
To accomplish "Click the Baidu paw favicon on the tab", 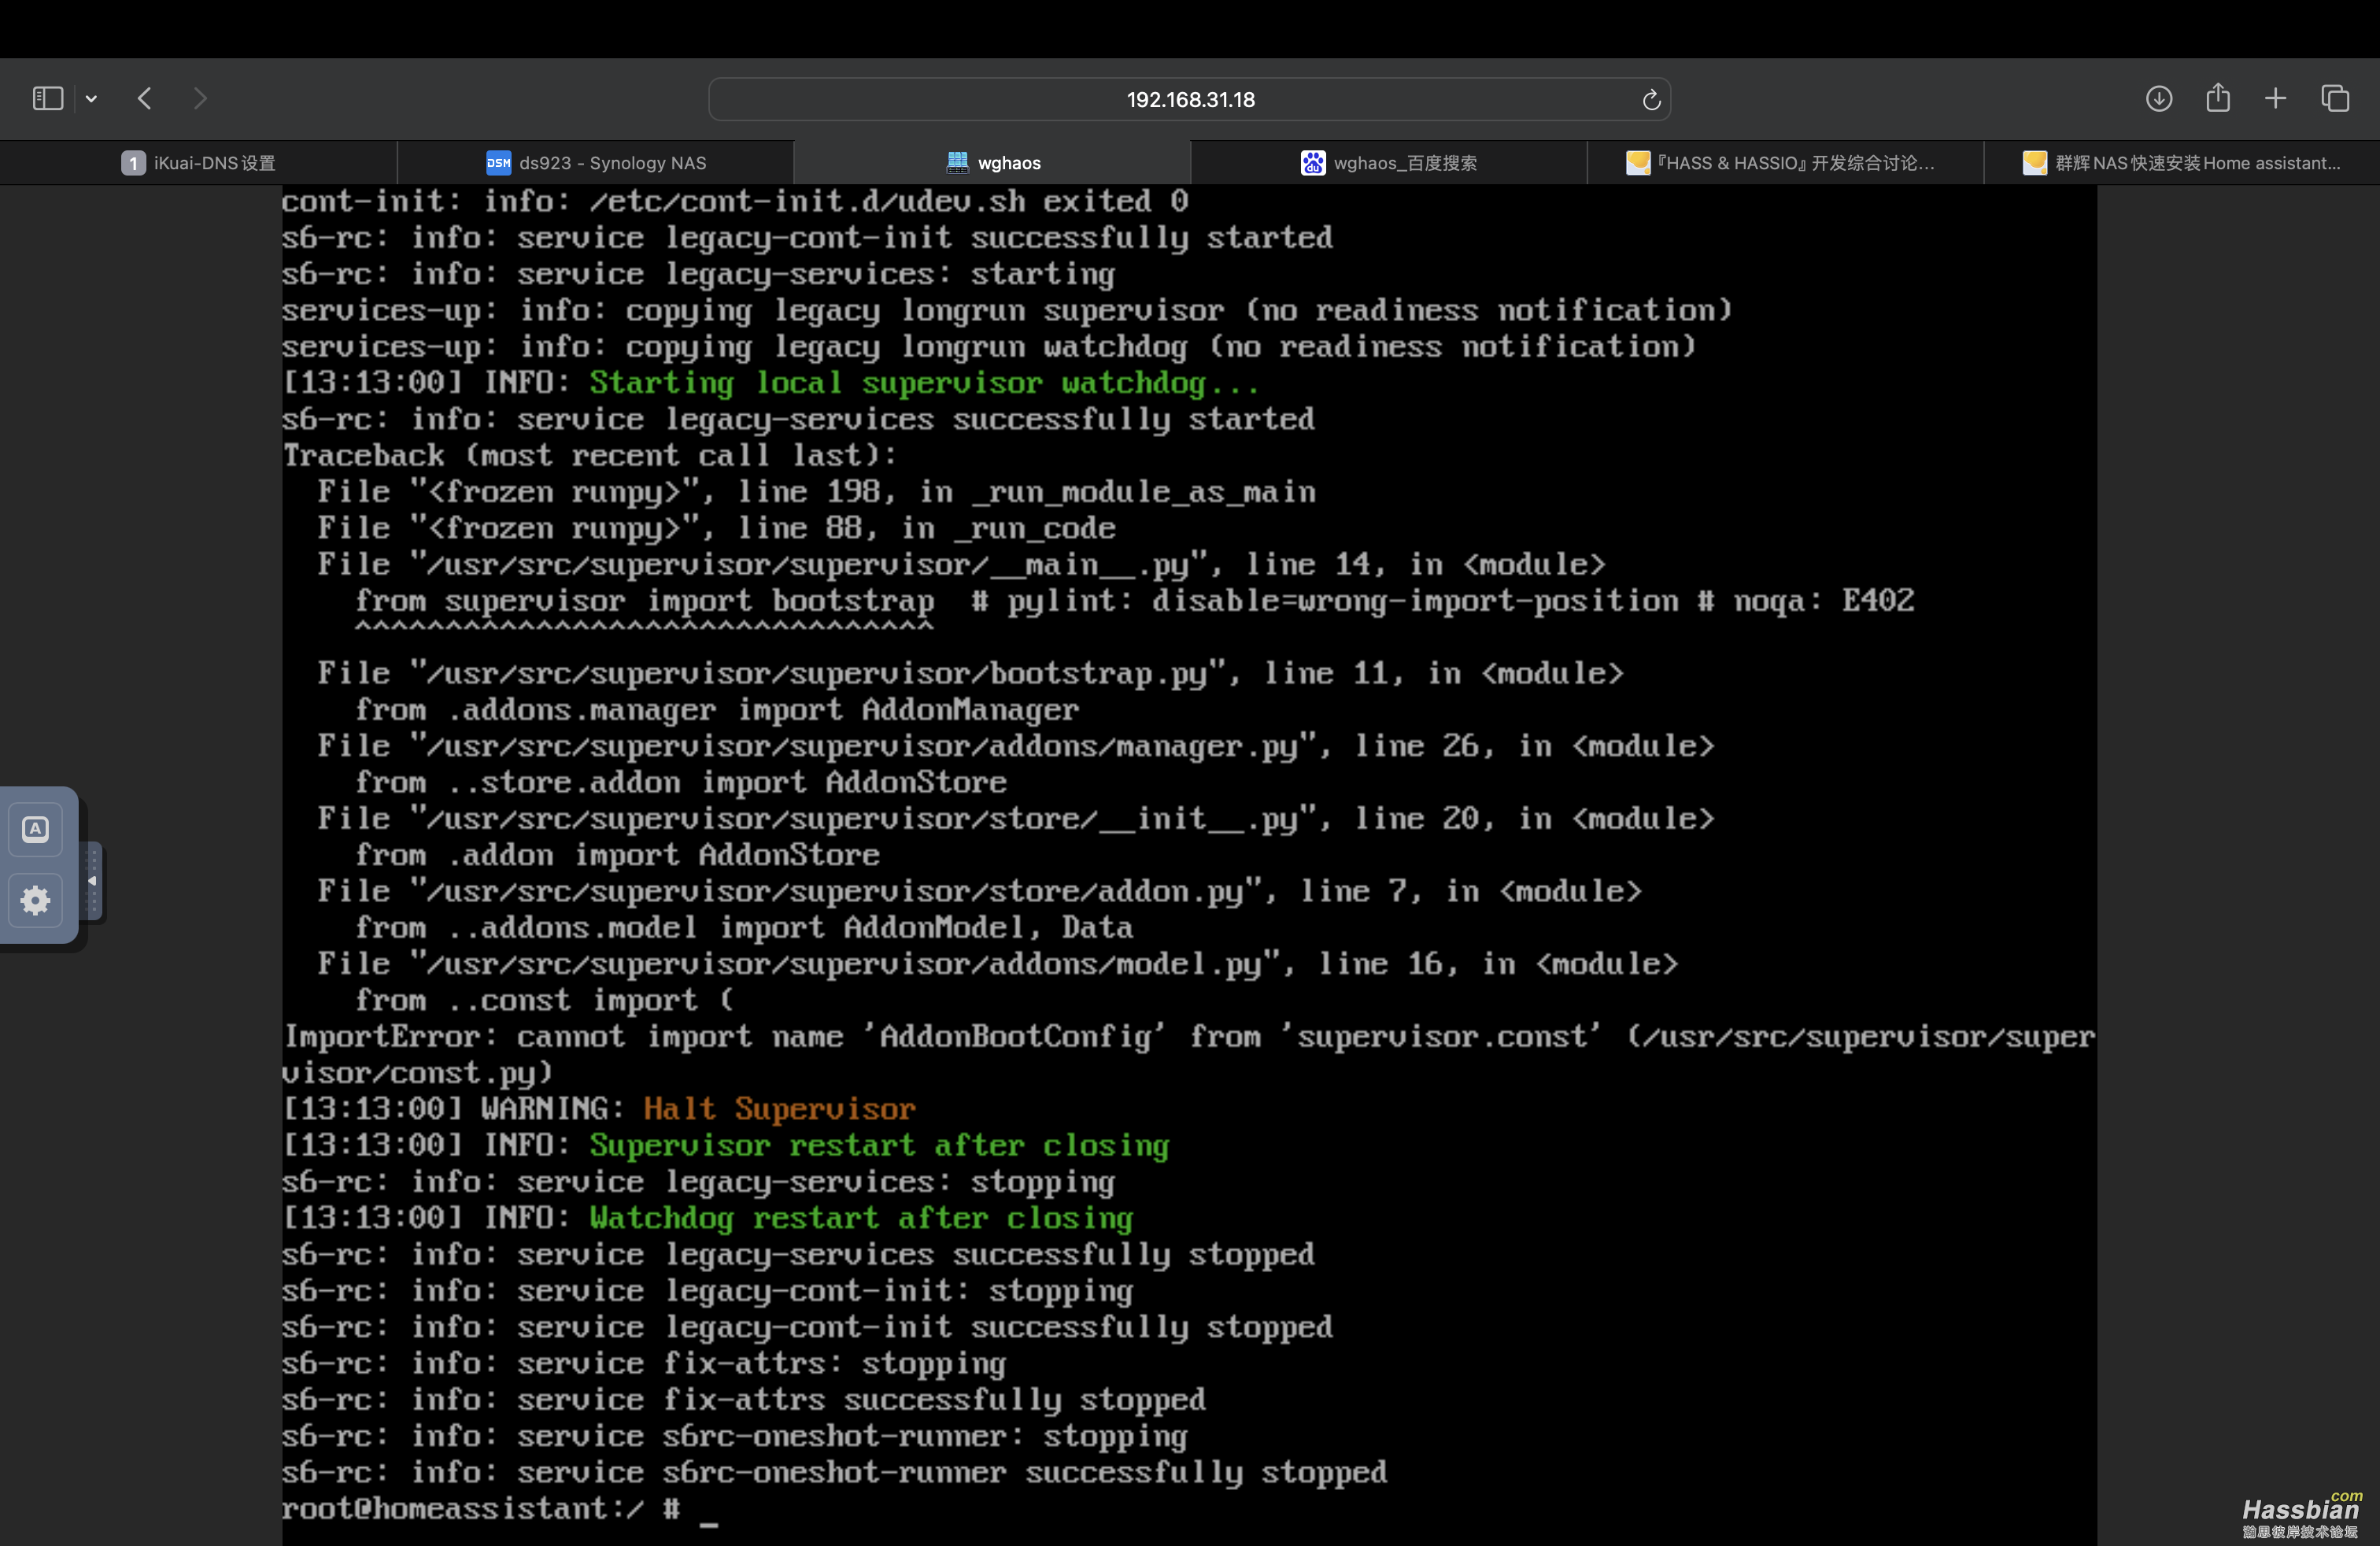I will coord(1312,163).
